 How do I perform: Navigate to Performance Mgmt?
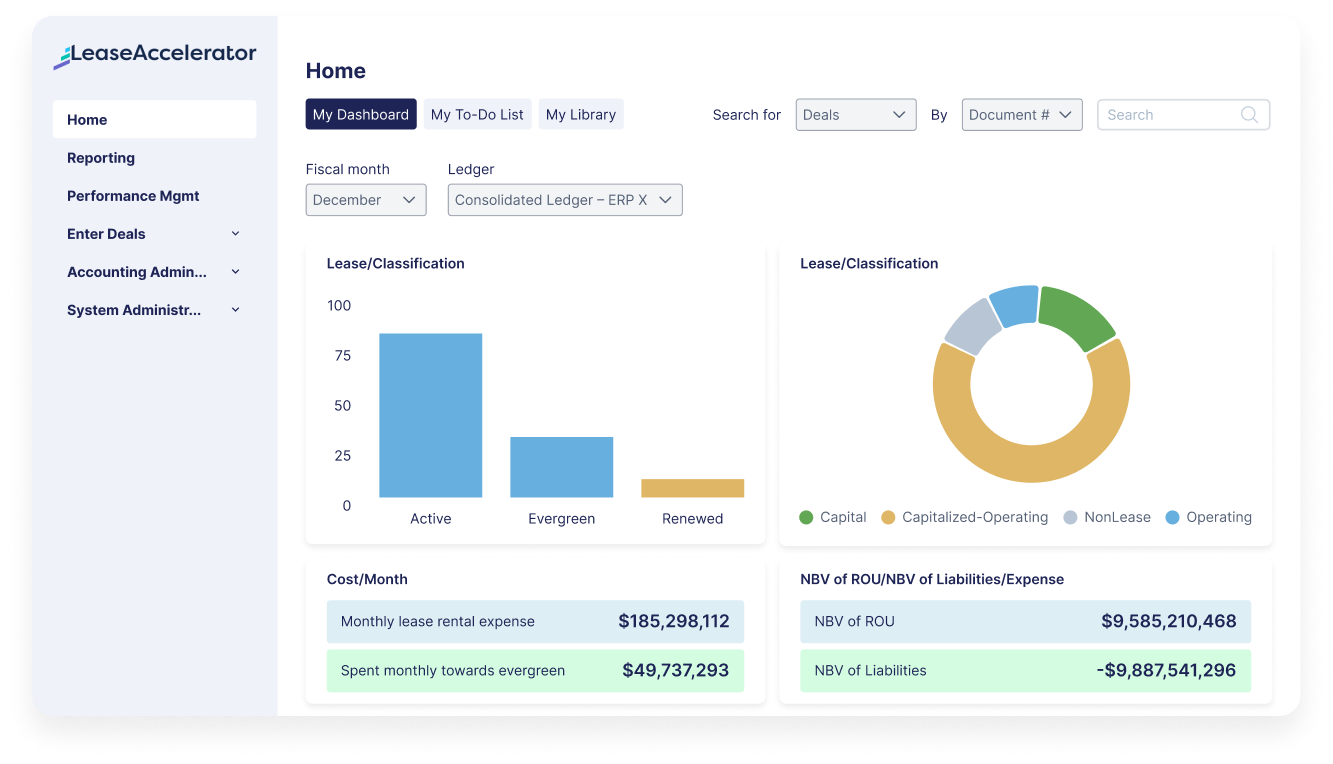pos(131,195)
